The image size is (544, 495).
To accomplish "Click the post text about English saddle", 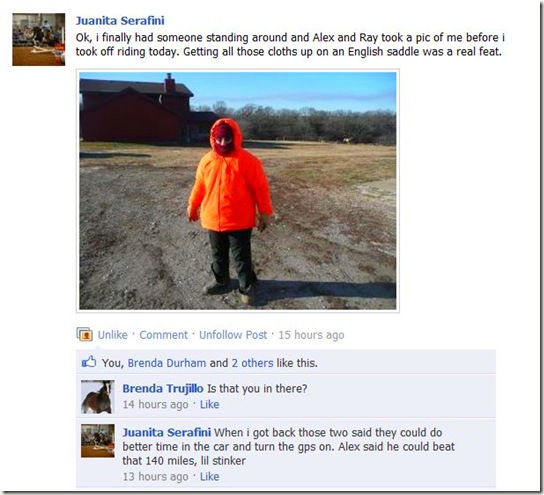I will [290, 44].
